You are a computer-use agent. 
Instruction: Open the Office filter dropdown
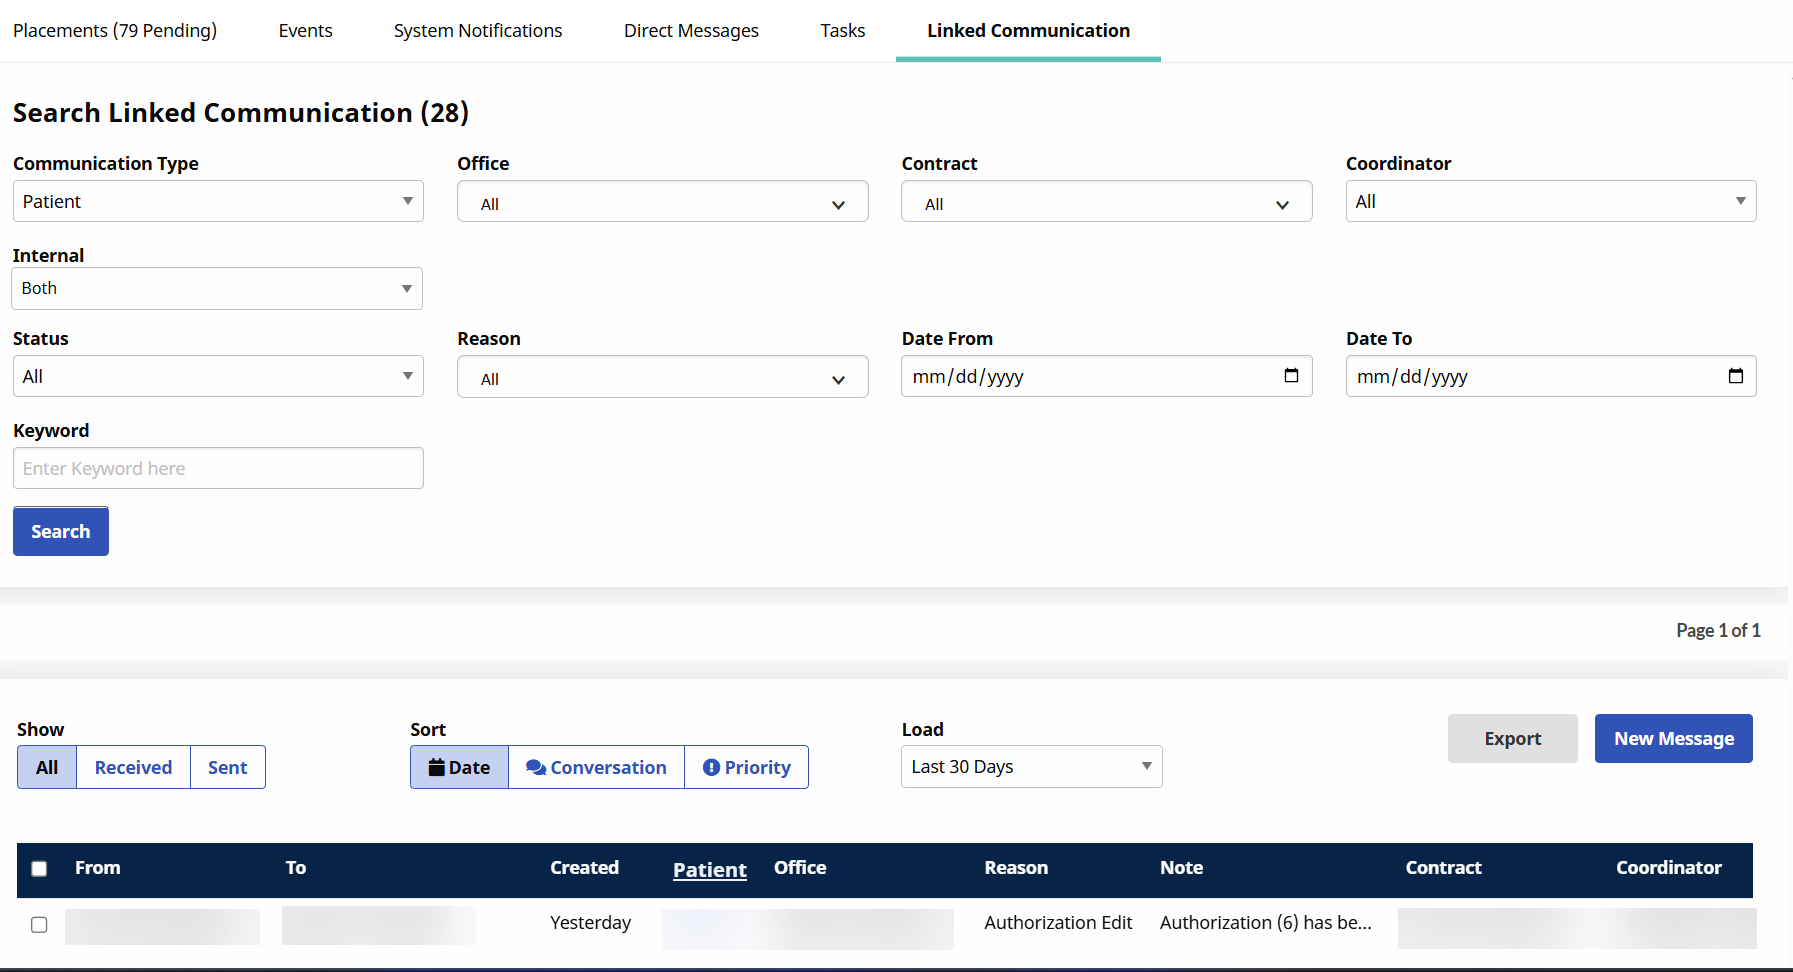(662, 203)
